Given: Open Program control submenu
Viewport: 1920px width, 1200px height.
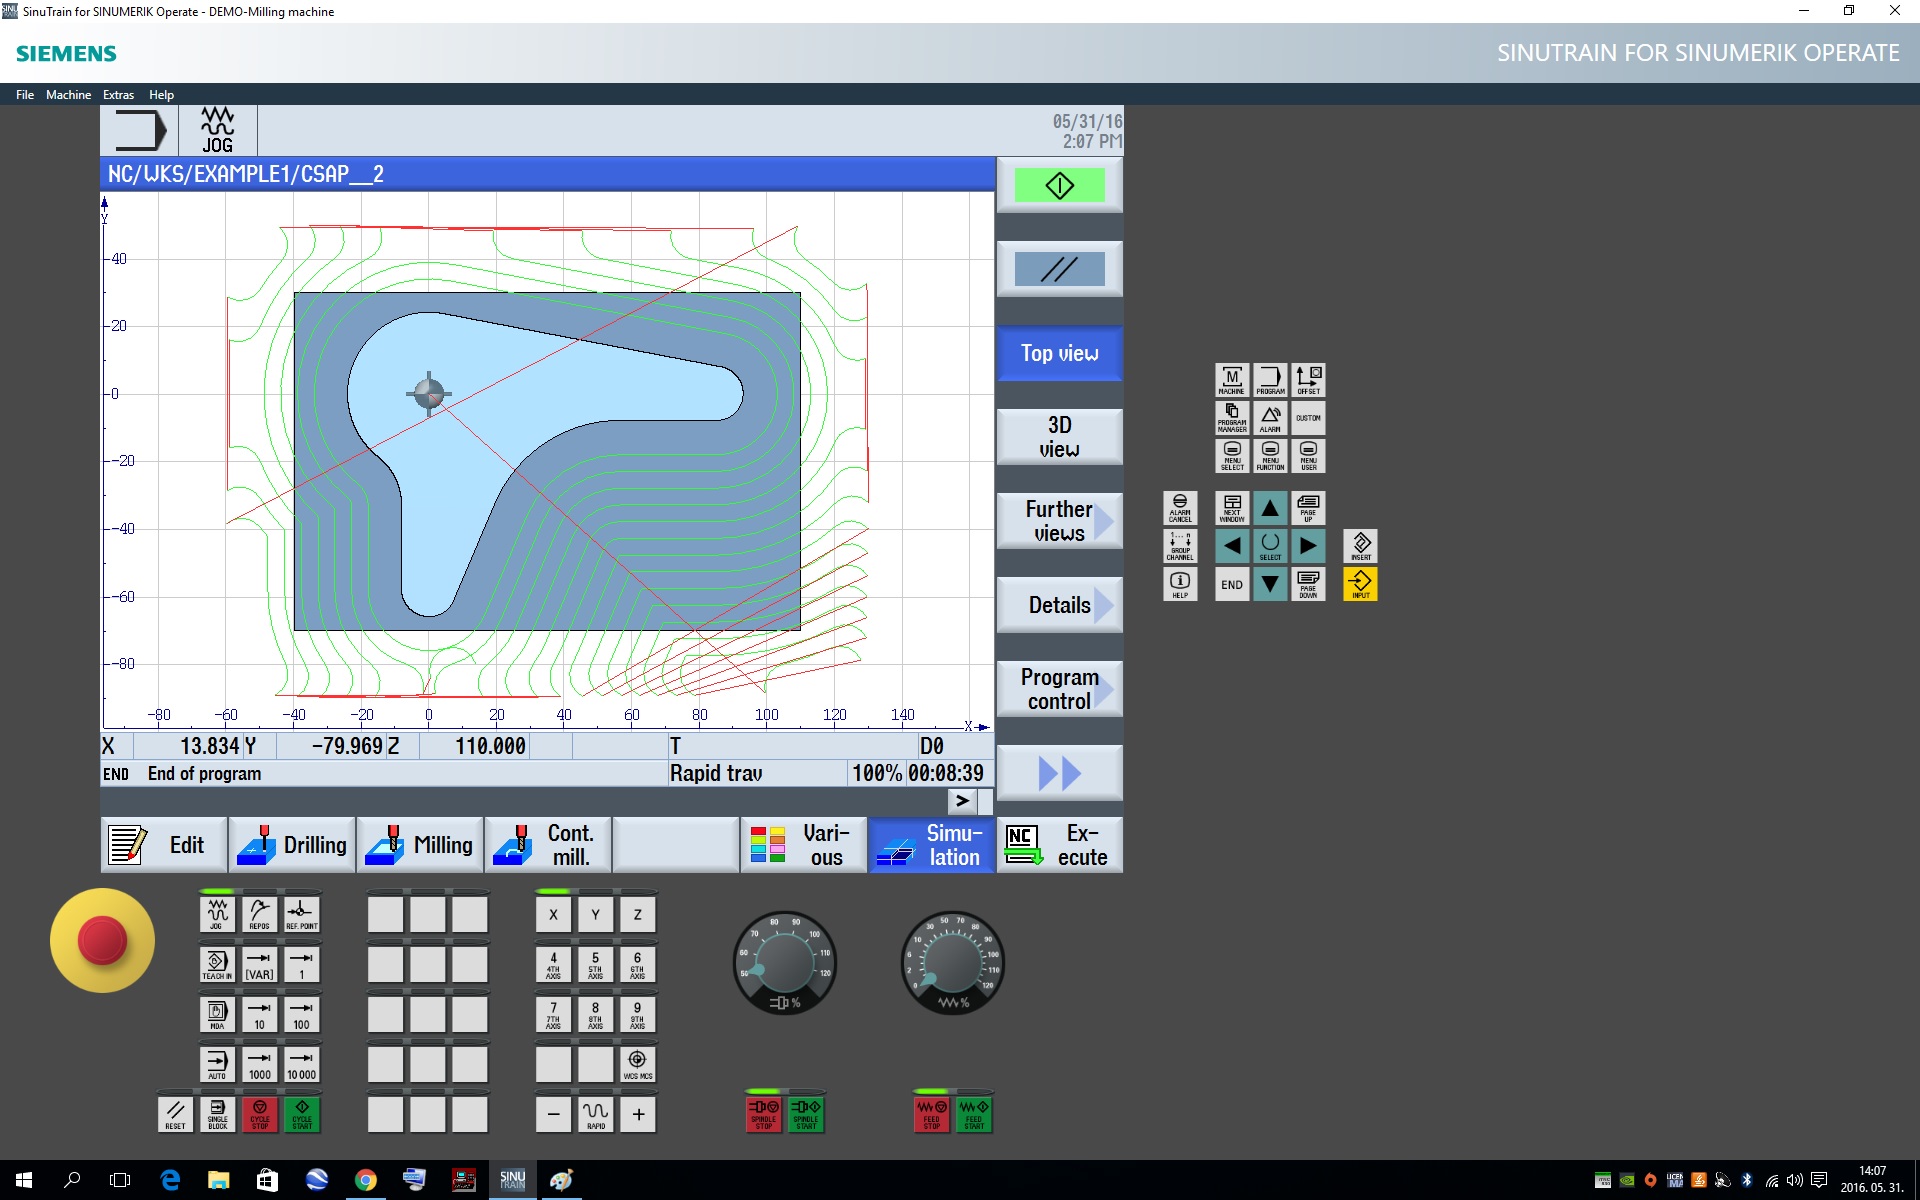Looking at the screenshot, I should (x=1059, y=689).
